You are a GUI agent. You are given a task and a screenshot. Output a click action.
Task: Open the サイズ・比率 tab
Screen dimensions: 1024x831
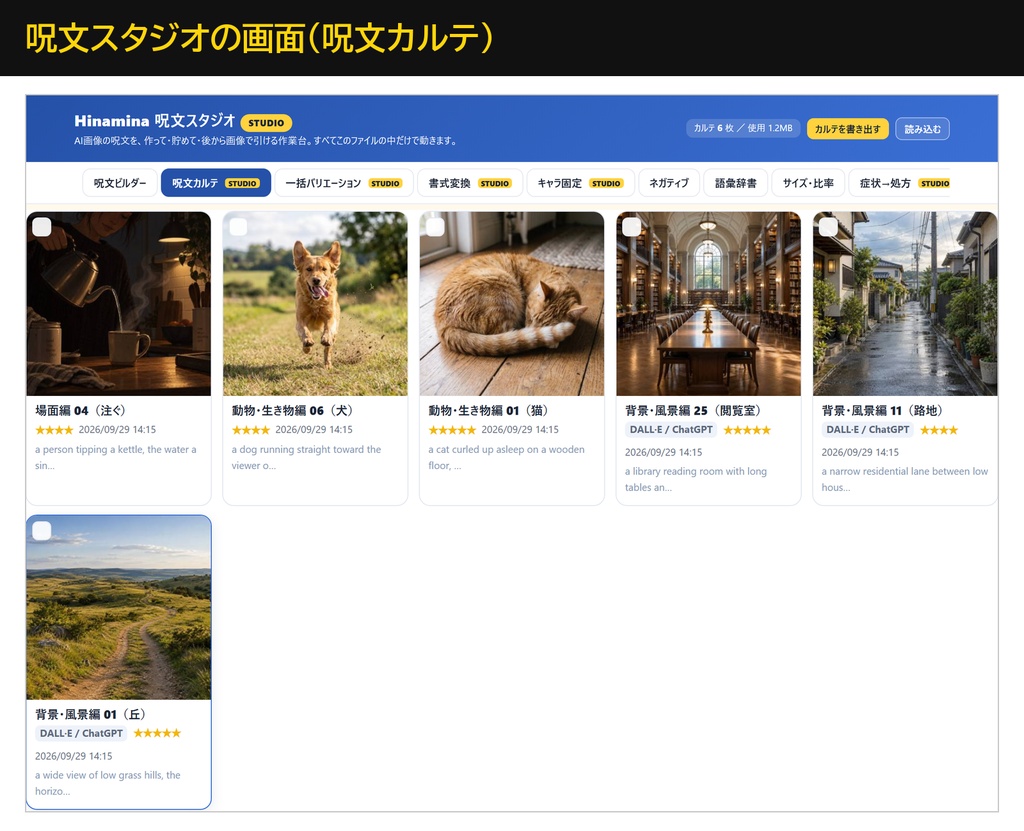point(808,183)
